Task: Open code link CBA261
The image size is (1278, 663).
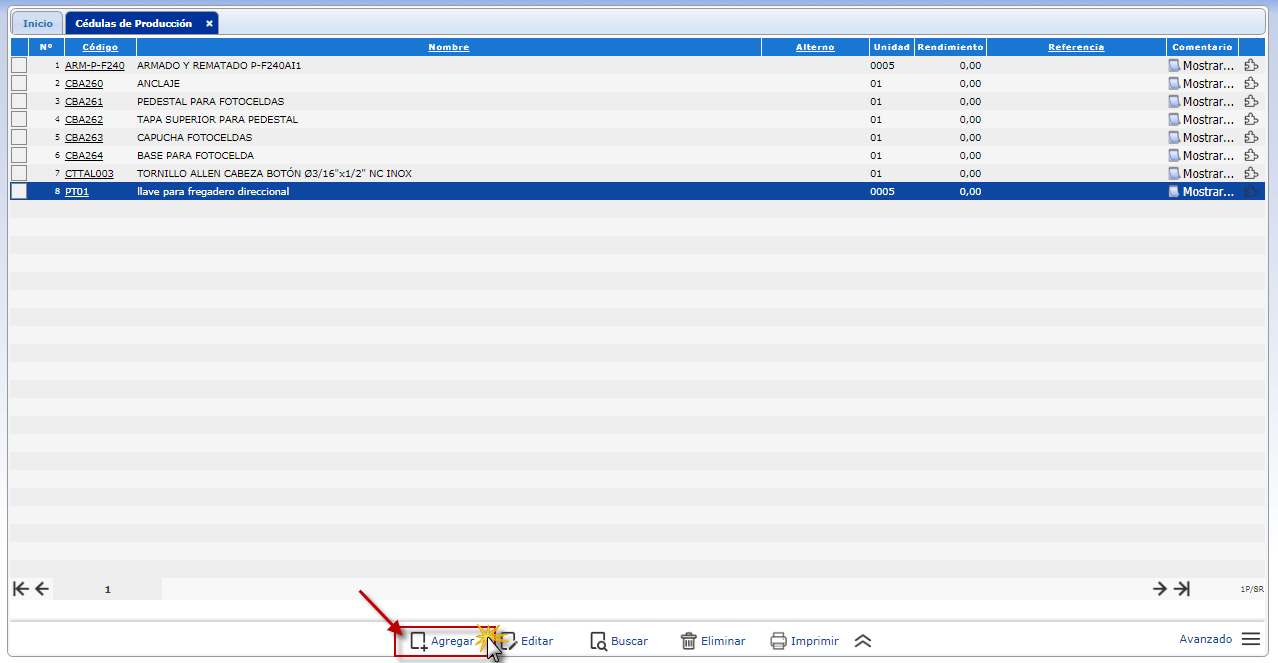Action: 84,101
